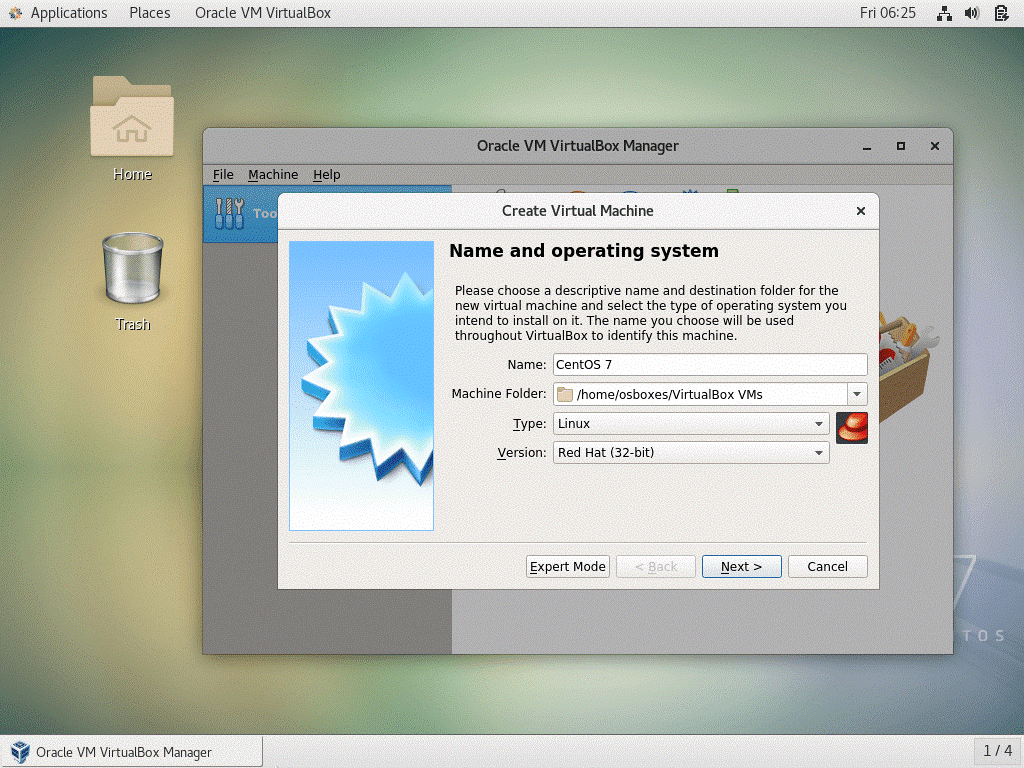Click the volume speaker icon in top panel
Viewport: 1024px width, 768px height.
pyautogui.click(x=971, y=13)
